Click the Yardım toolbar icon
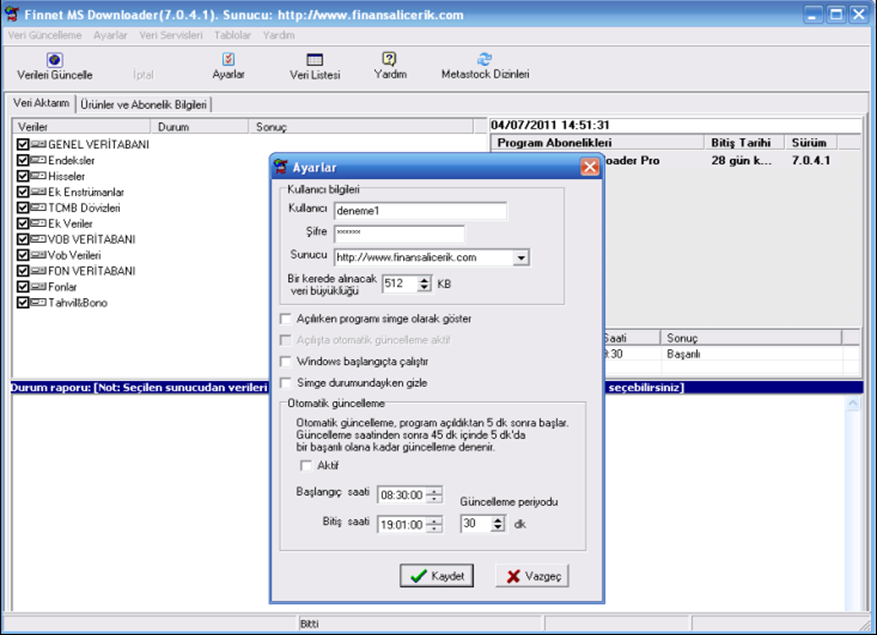 pyautogui.click(x=390, y=60)
